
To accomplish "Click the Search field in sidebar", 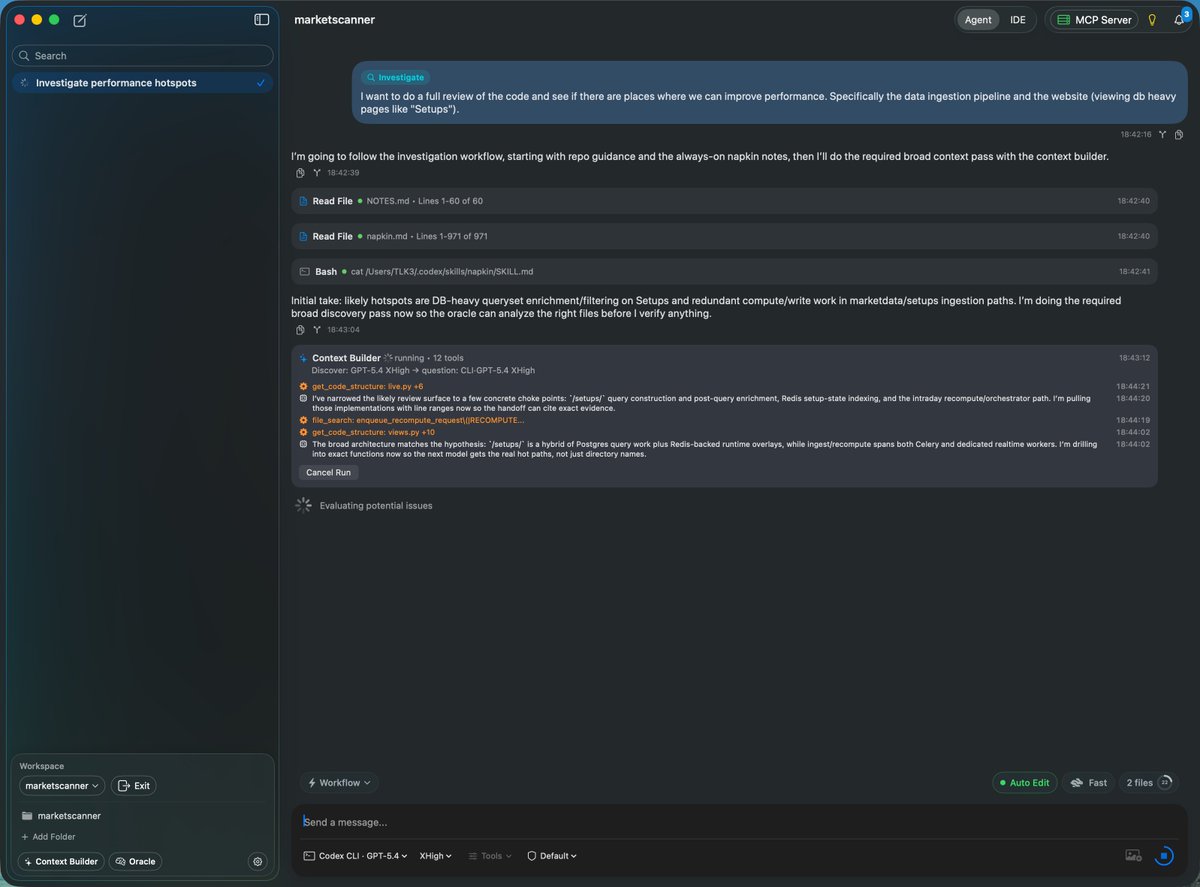I will click(142, 56).
